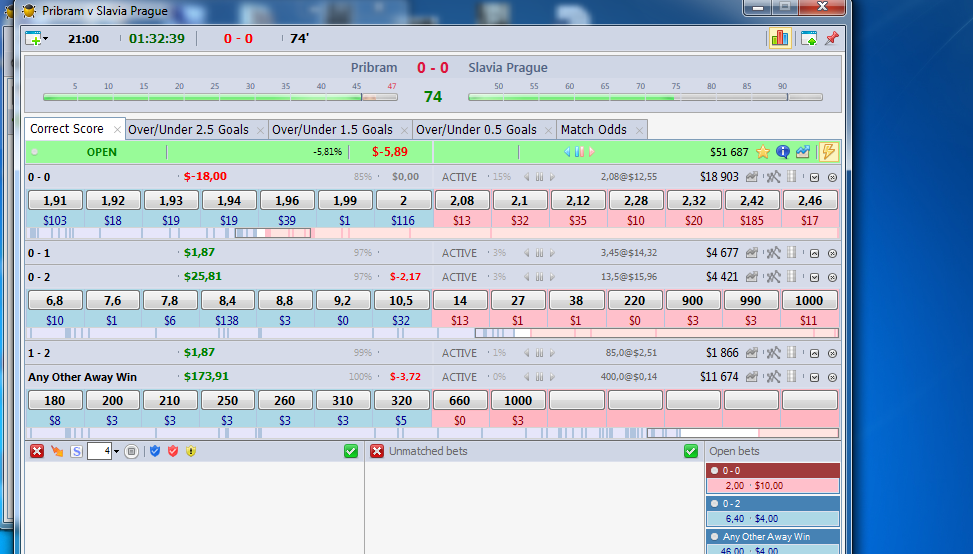Select radio dot on 0 - 0 open bet

click(x=714, y=470)
